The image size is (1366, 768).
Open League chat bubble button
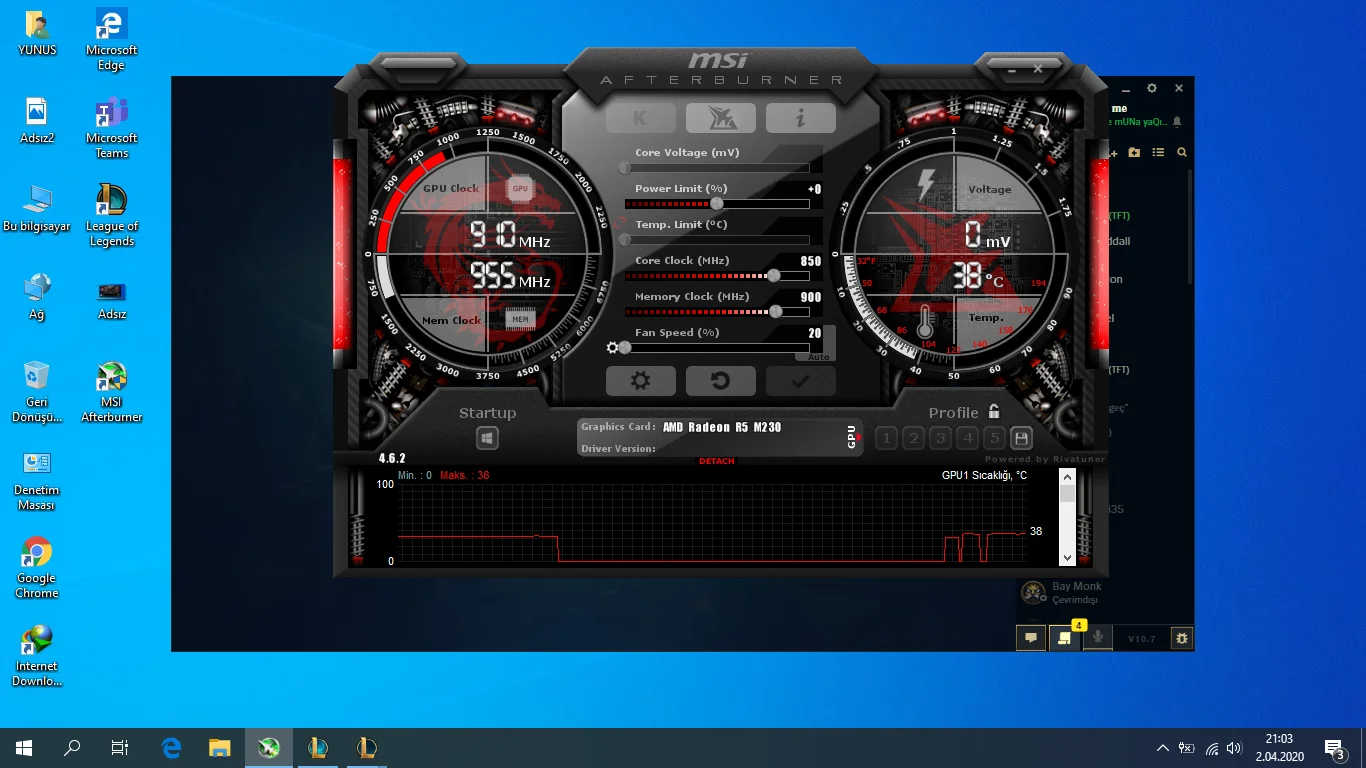tap(1031, 637)
